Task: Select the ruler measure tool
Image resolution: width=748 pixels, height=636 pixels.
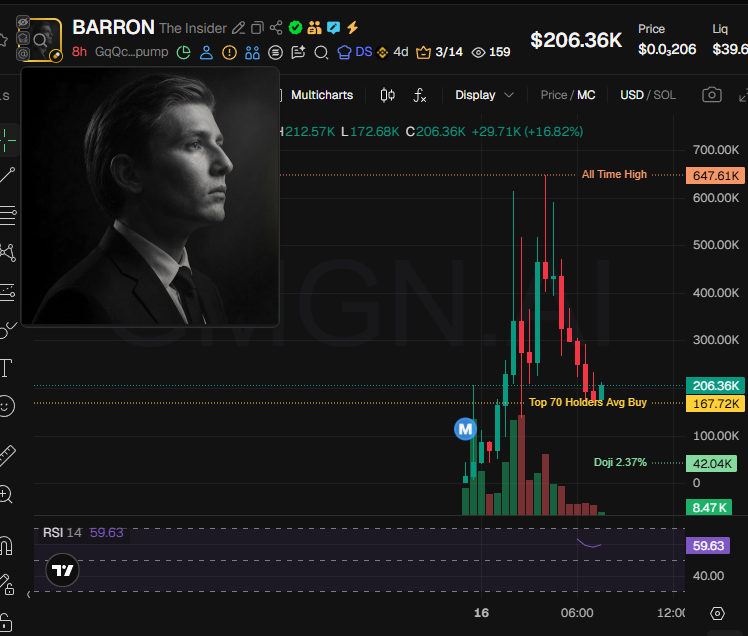Action: (x=7, y=456)
